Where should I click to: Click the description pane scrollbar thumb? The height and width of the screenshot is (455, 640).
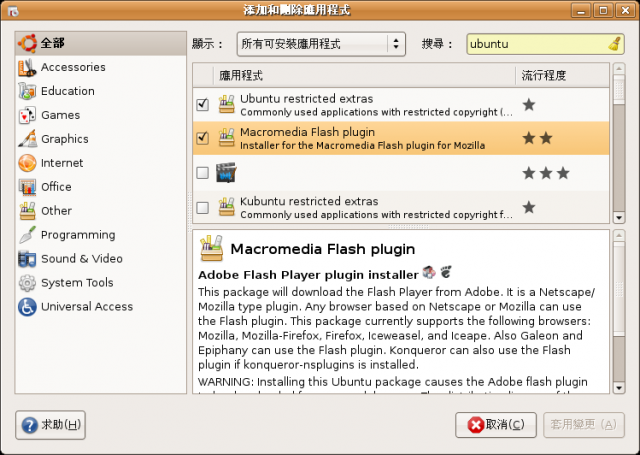(619, 289)
